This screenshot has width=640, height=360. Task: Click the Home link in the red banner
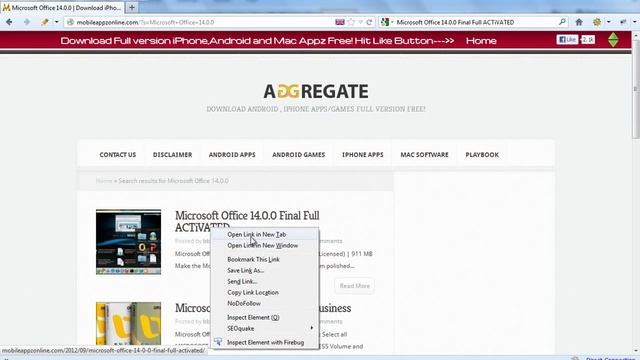[x=481, y=41]
